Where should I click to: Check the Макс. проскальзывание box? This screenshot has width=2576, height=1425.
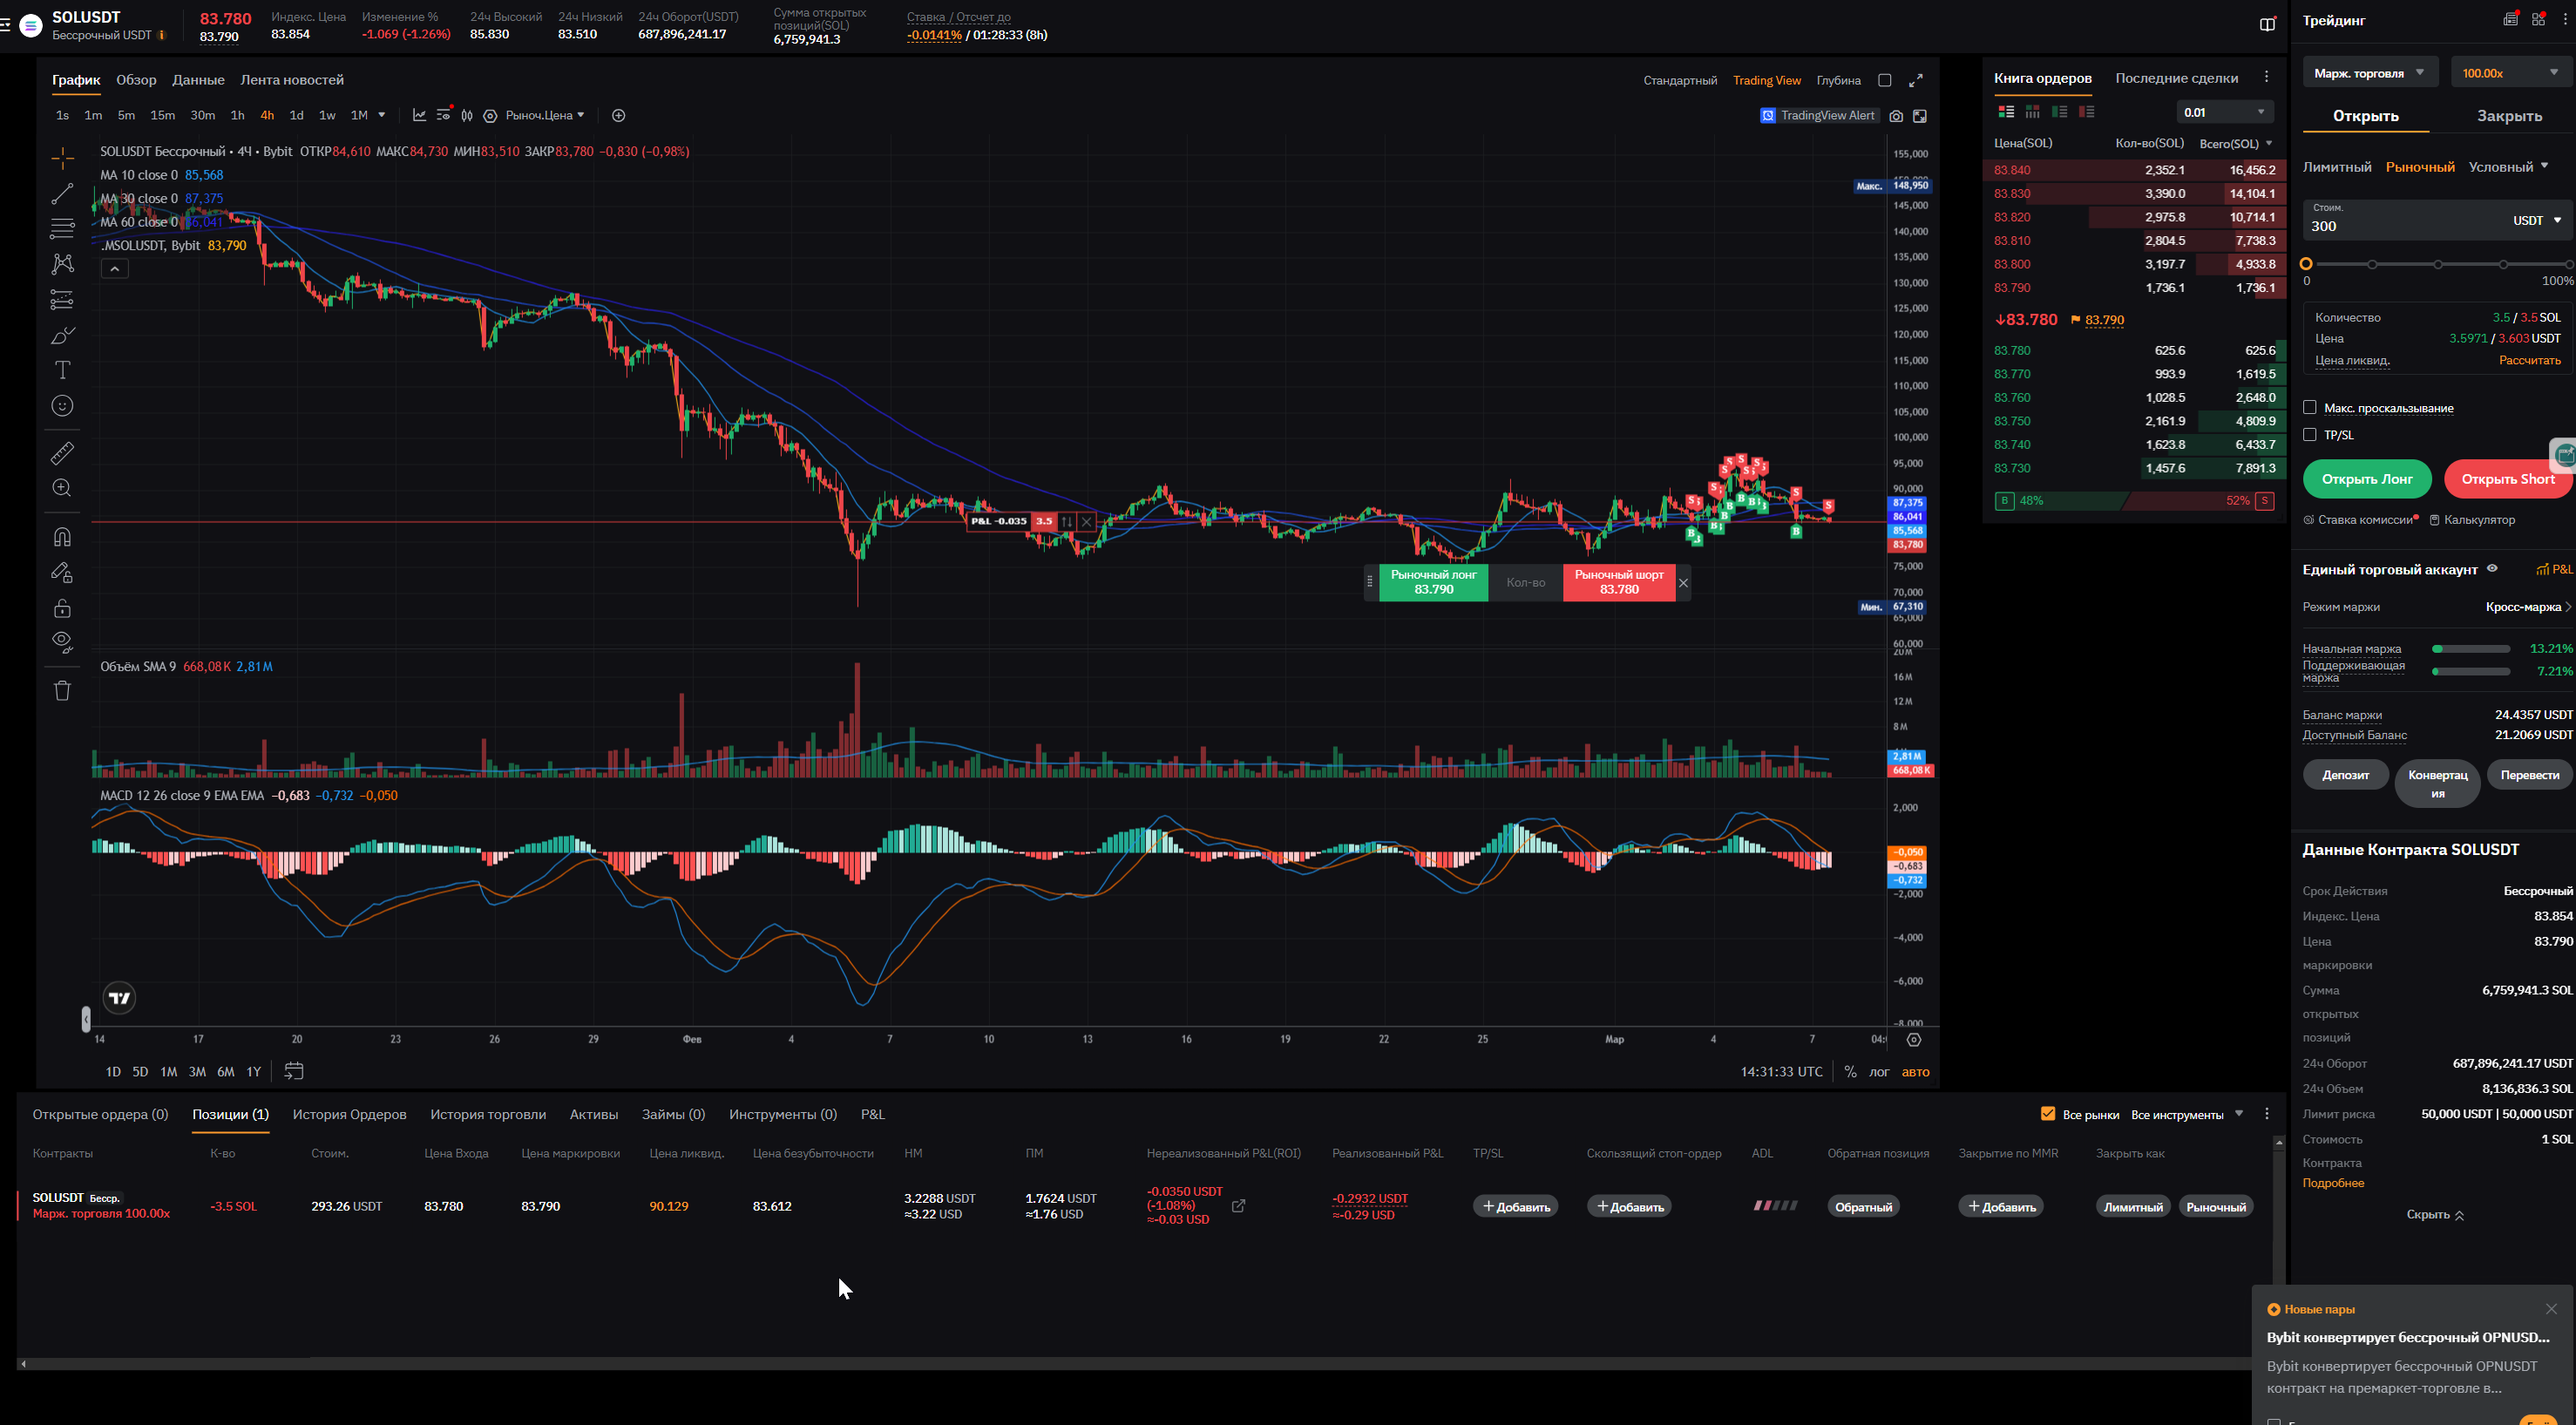2310,407
